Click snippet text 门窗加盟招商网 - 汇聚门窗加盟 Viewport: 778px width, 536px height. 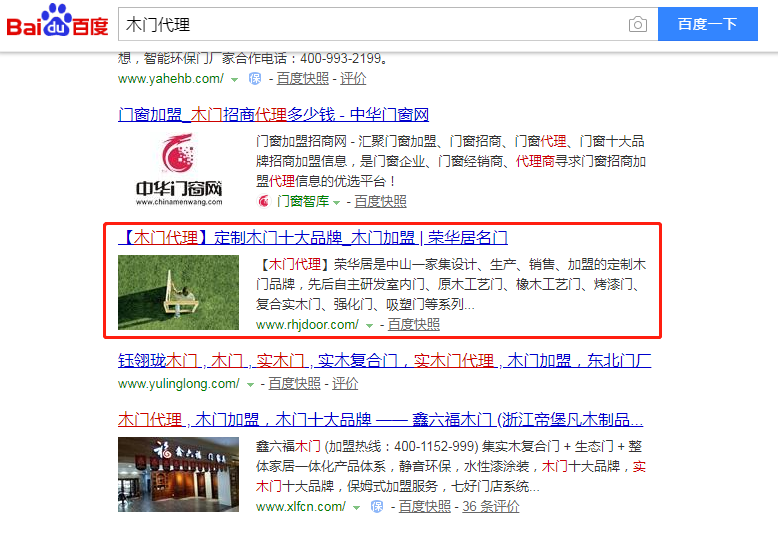pyautogui.click(x=346, y=141)
